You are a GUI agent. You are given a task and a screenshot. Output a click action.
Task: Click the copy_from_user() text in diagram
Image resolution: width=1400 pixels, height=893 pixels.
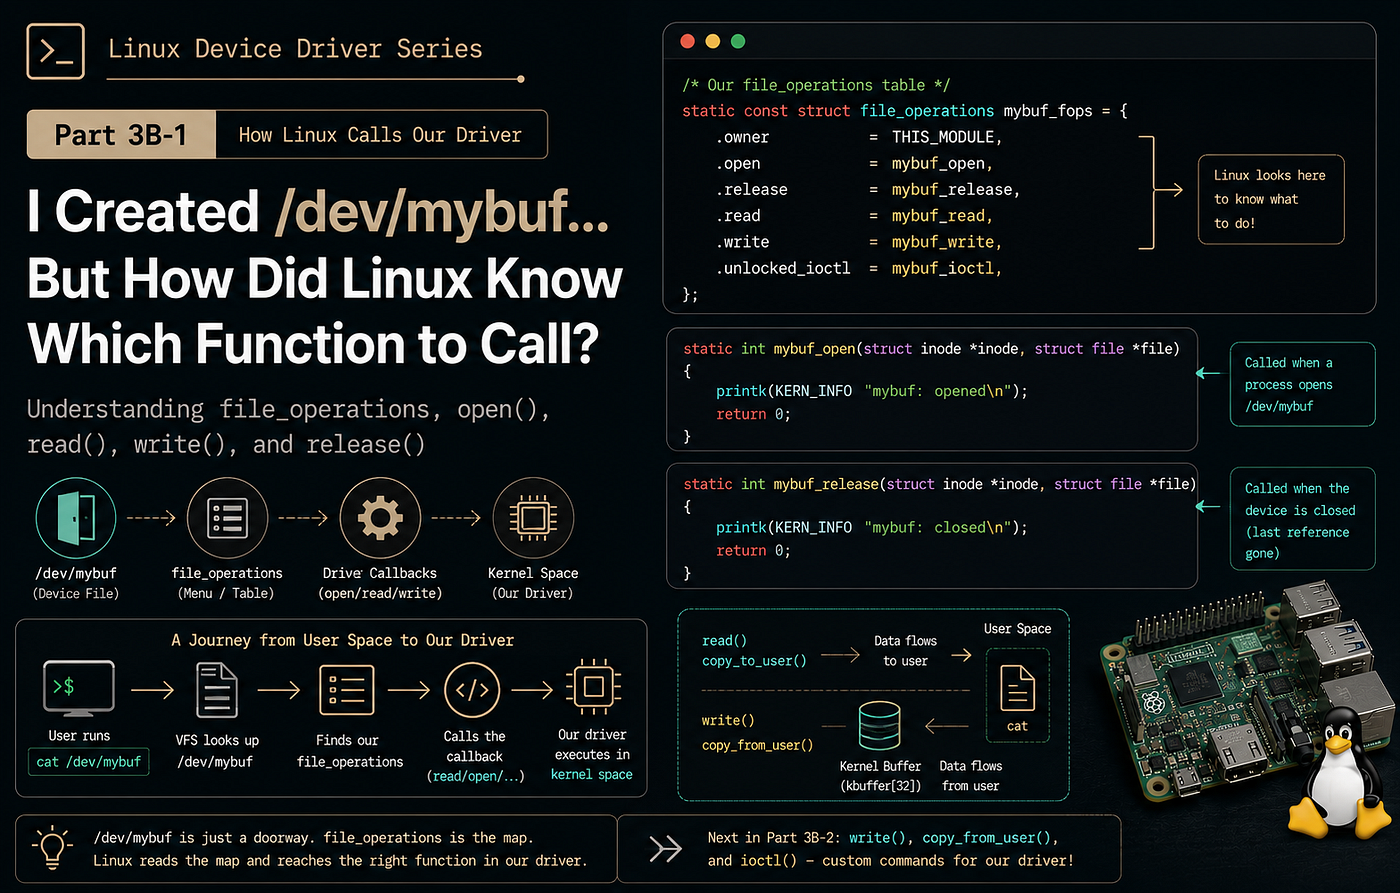point(757,745)
